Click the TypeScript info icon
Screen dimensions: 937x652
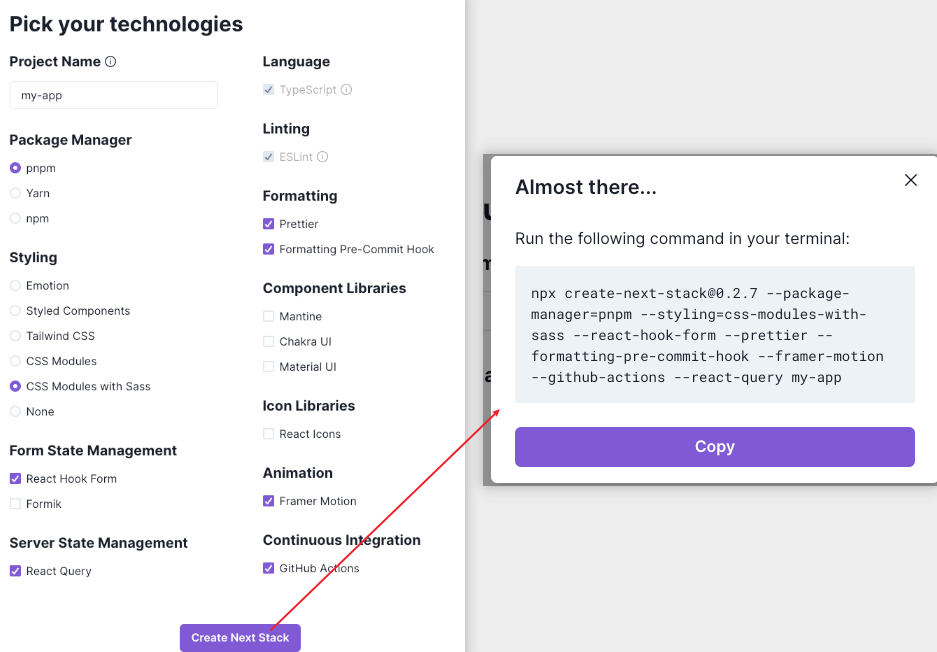[x=346, y=90]
